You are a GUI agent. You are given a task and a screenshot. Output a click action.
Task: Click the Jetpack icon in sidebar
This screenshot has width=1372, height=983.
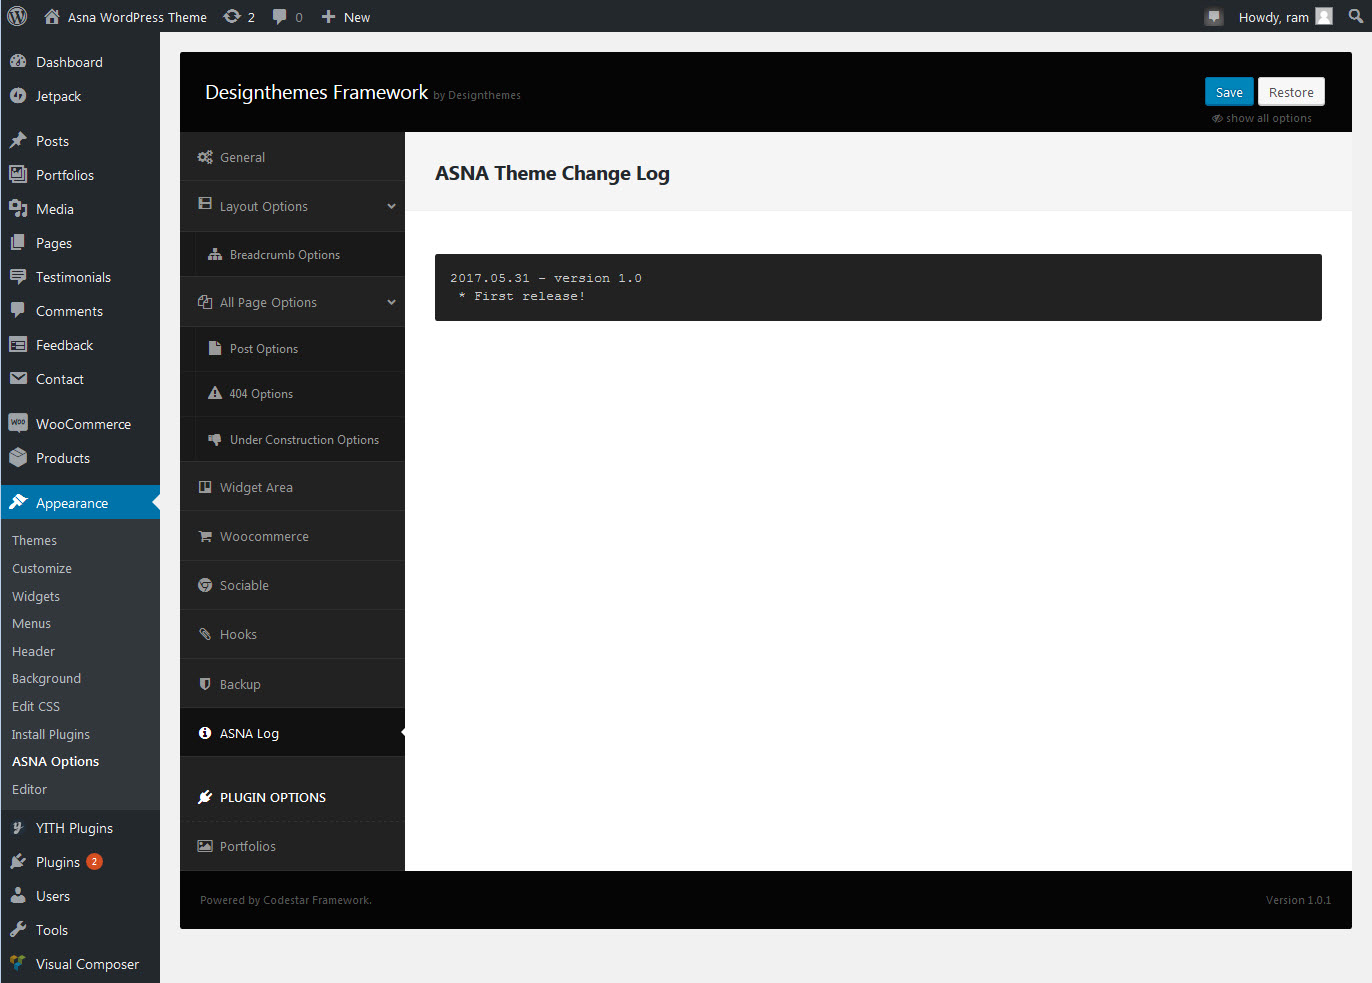pos(18,95)
